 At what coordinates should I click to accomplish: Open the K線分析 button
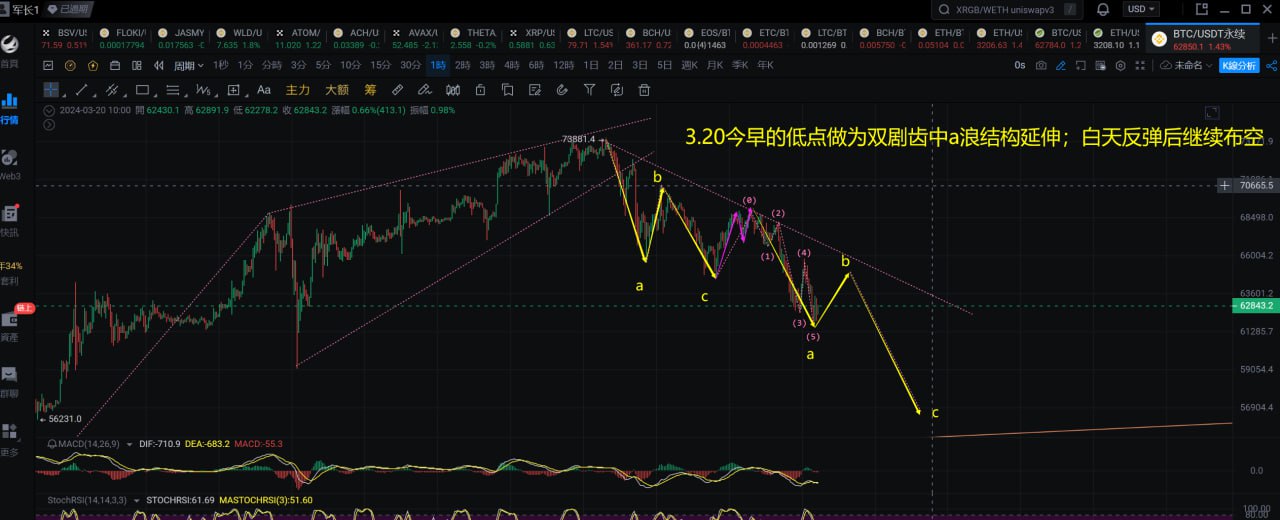click(1239, 65)
